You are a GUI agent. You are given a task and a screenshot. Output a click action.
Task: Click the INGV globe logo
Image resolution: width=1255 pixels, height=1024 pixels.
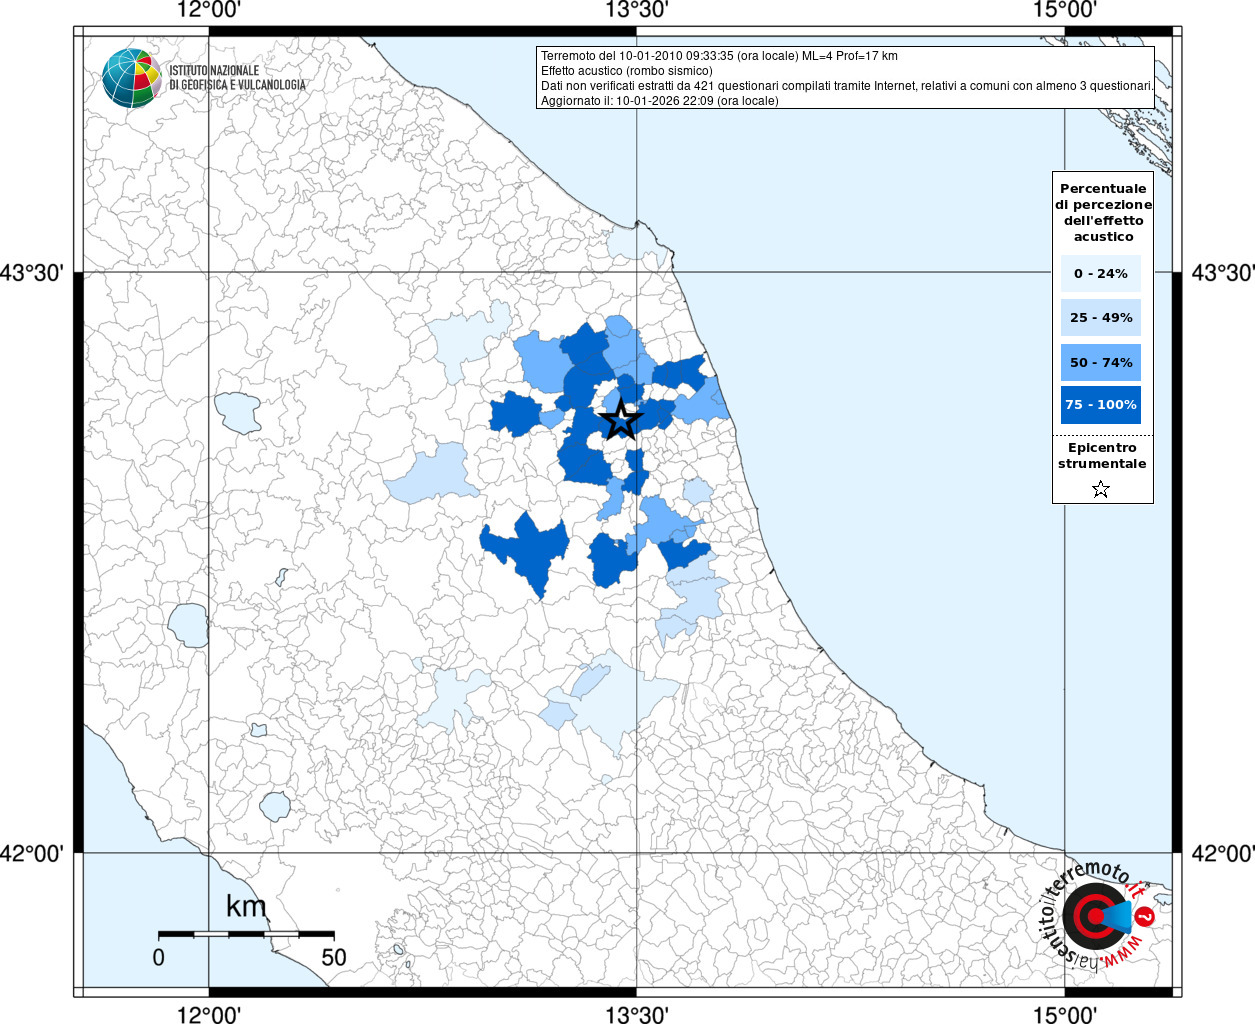131,78
